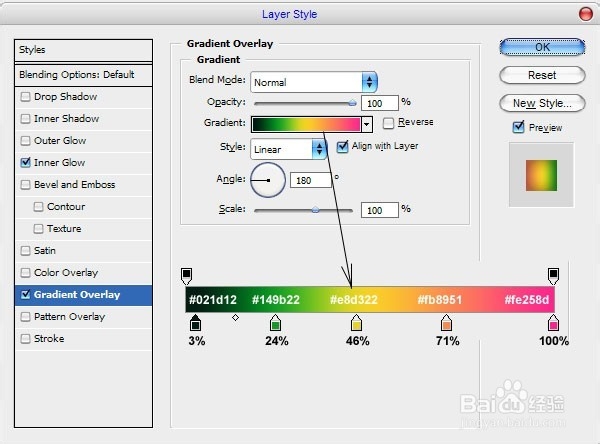The image size is (600, 444).
Task: Uncheck the Gradient Overlay checkbox
Action: (x=25, y=295)
